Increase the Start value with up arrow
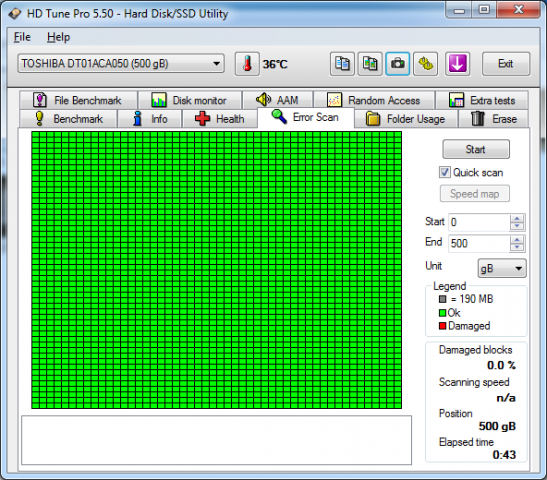 coord(517,218)
